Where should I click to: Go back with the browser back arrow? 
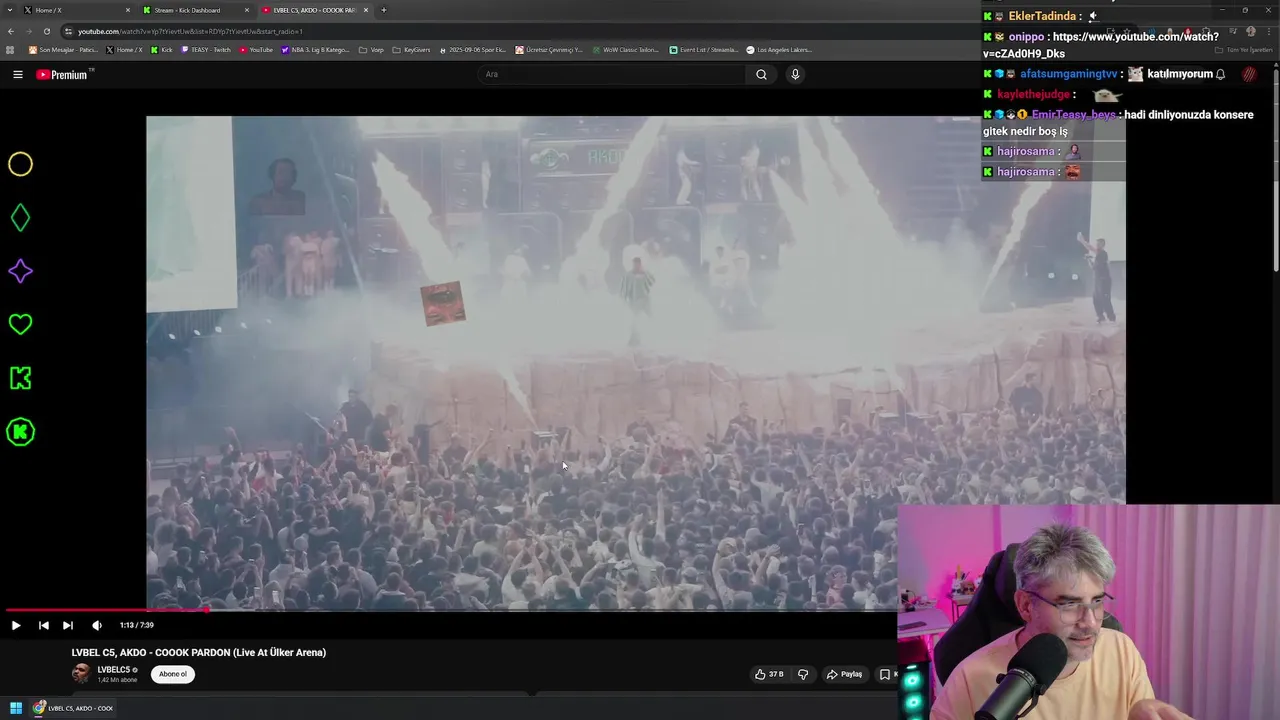tap(11, 31)
